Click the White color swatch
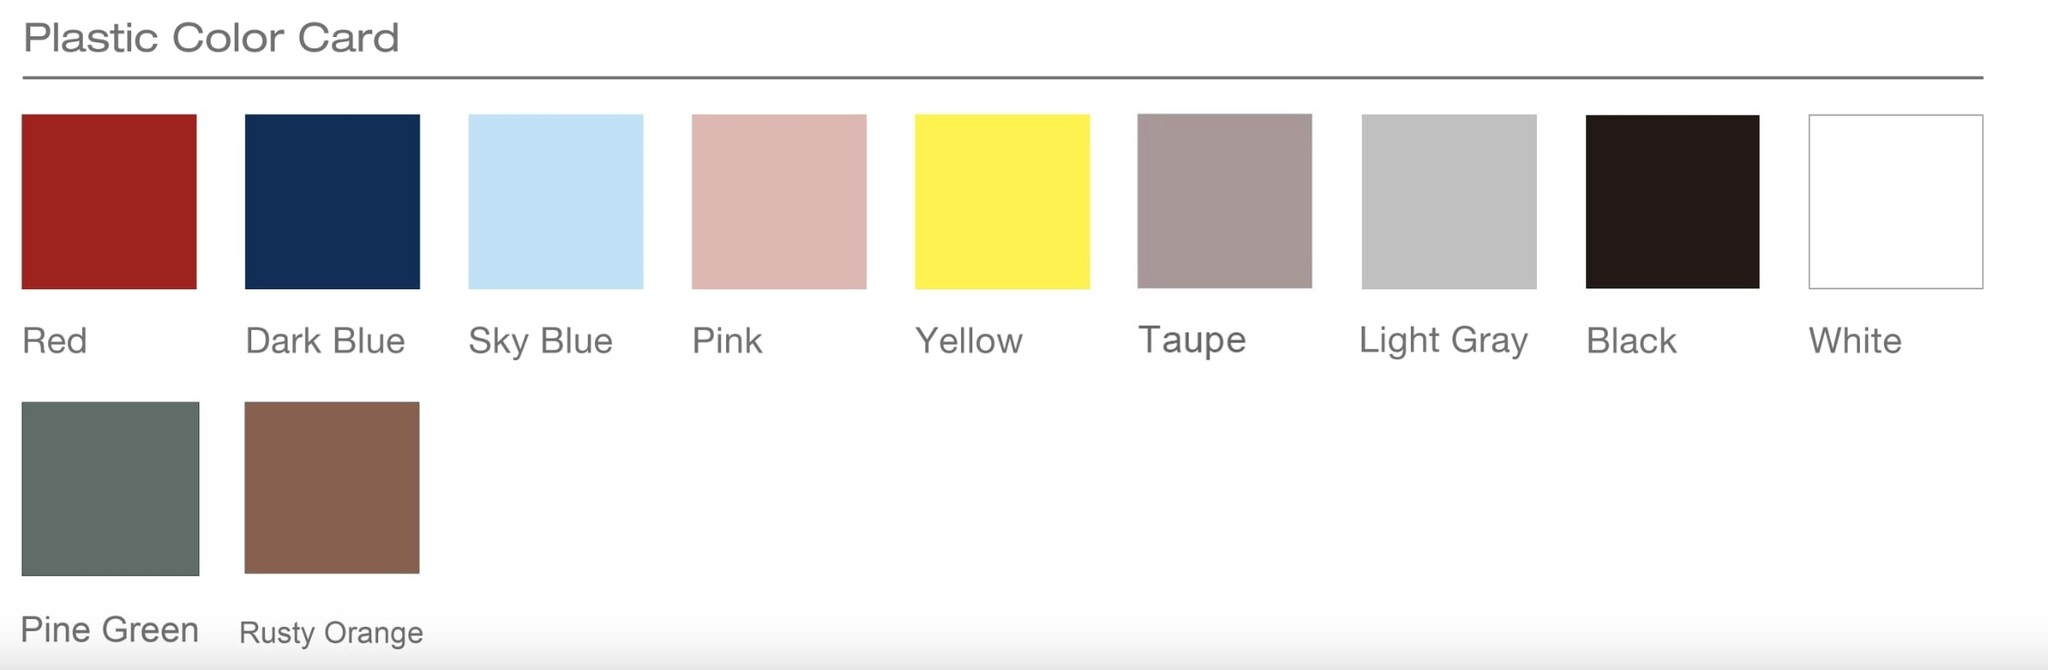Viewport: 2048px width, 670px height. 1895,201
